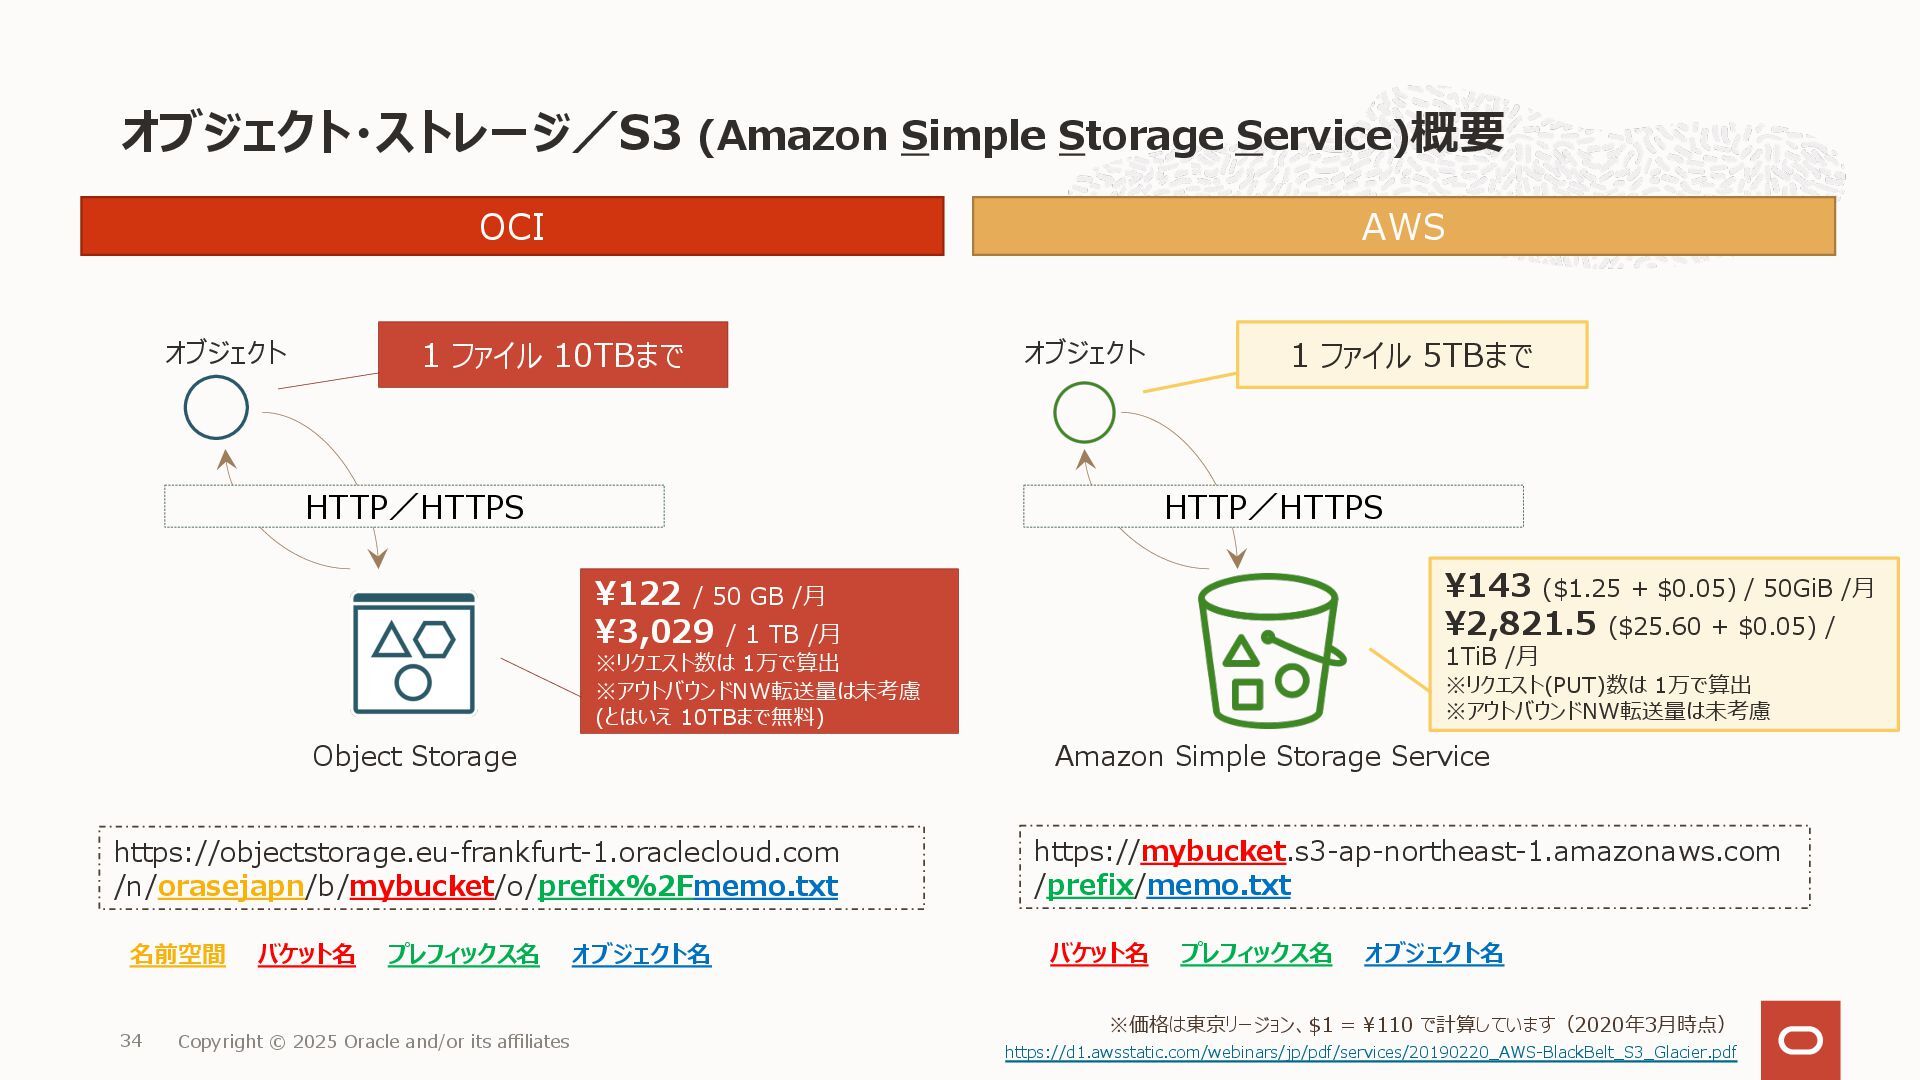Click the green Amazon S3 bucket icon
The width and height of the screenshot is (1920, 1080).
1271,650
